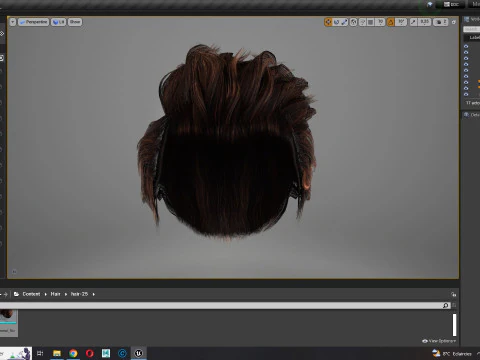Click the folder icon before Content path
The width and height of the screenshot is (480, 360).
pos(16,294)
